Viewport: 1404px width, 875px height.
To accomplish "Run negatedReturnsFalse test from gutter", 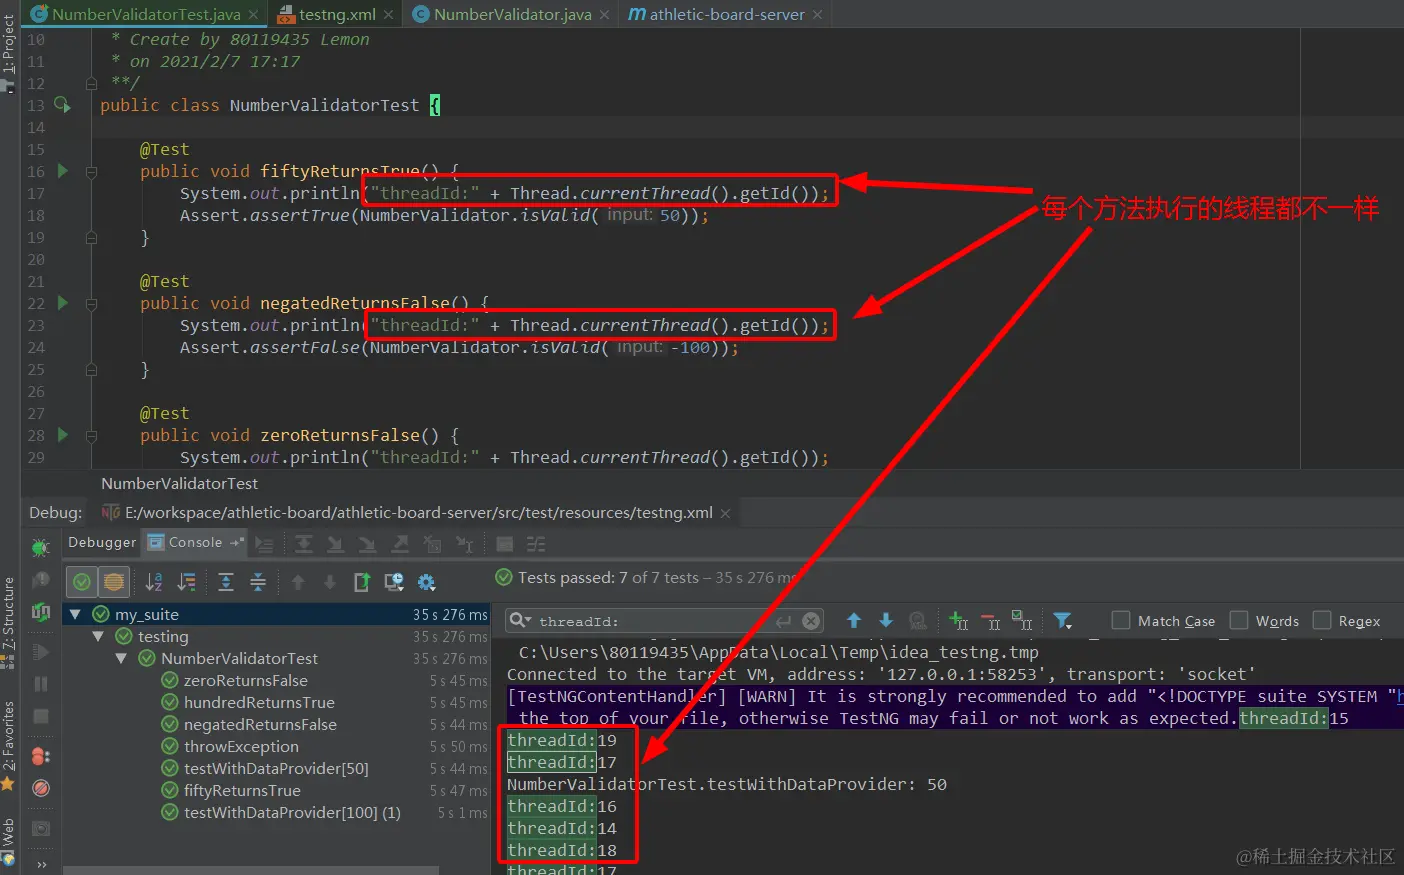I will tap(63, 303).
